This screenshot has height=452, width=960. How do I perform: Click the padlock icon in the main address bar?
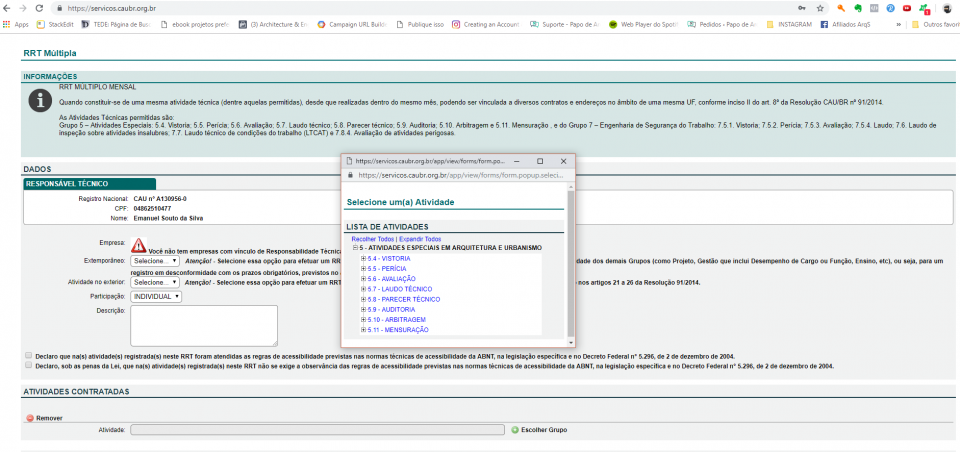59,9
